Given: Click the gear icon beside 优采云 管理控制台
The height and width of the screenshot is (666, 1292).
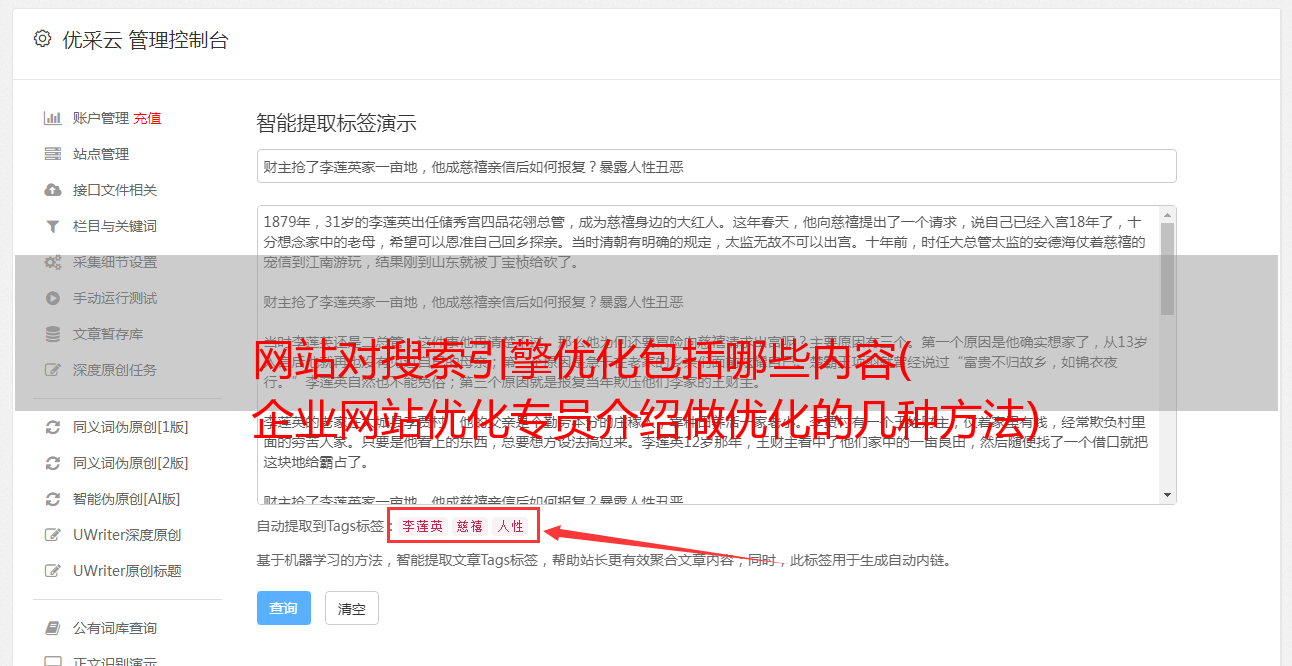Looking at the screenshot, I should pos(42,39).
